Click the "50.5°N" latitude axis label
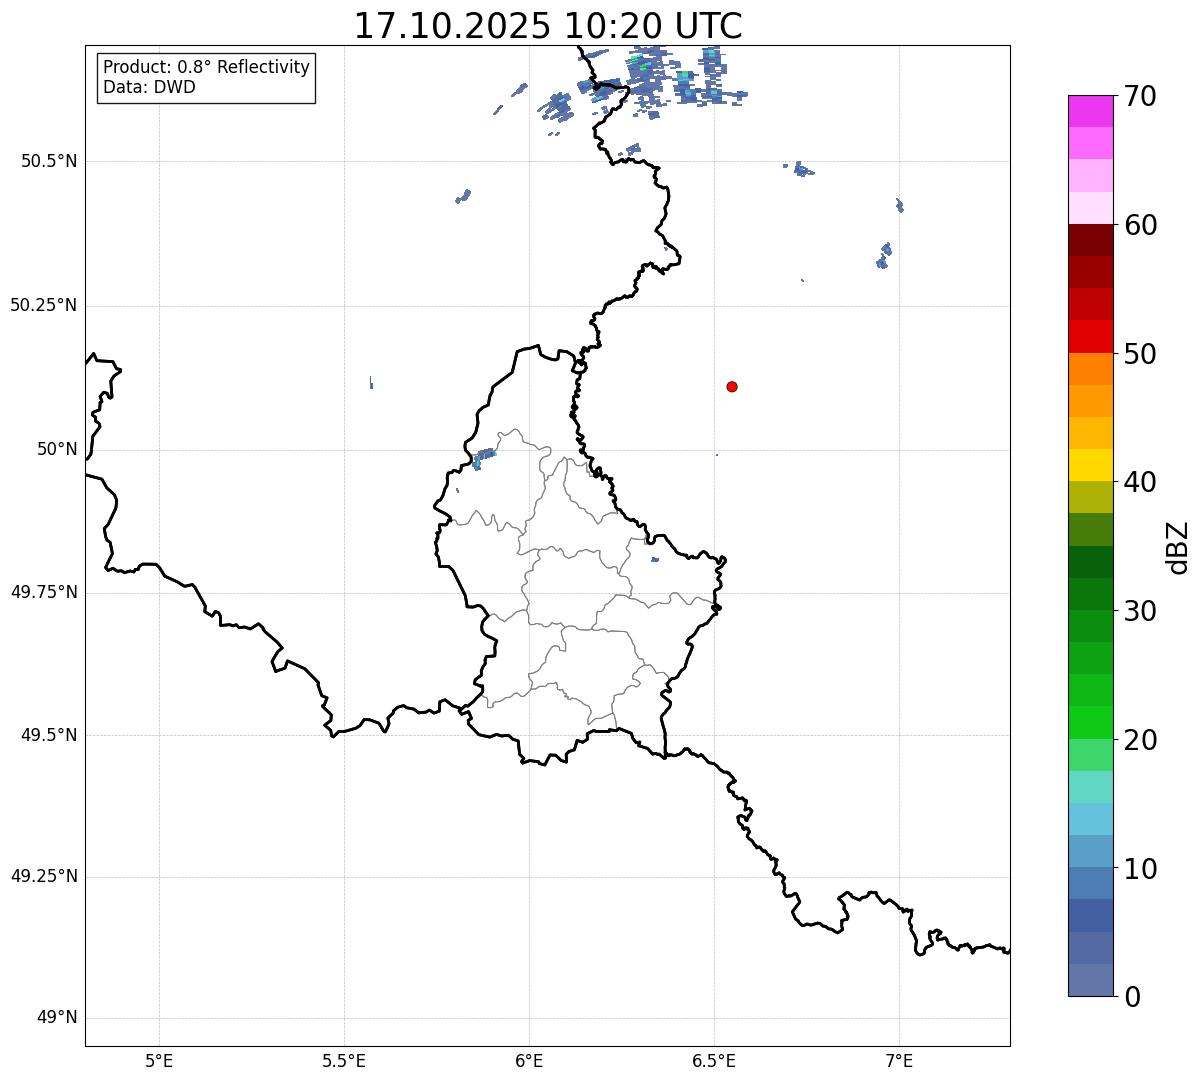Image resolution: width=1202 pixels, height=1081 pixels. tap(49, 161)
